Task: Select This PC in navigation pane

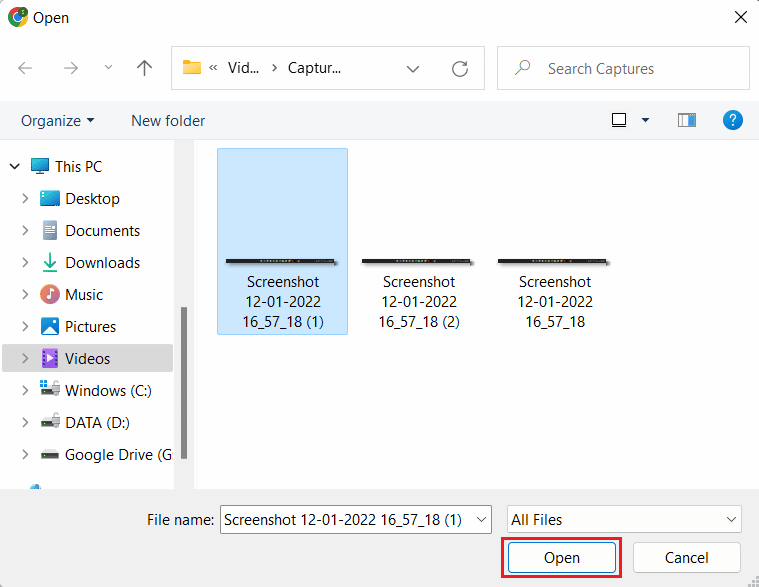Action: (78, 166)
